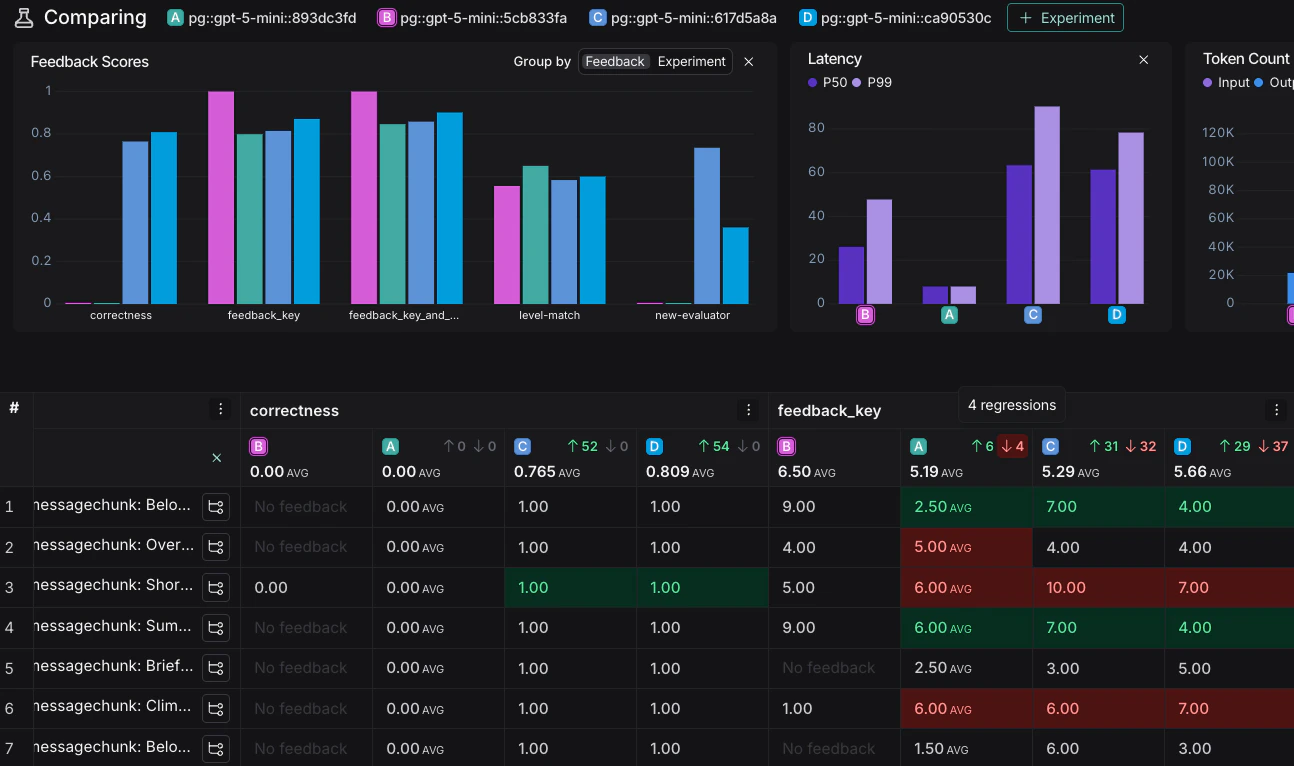Click the 10.00 feedback_key cell in row 3
1294x766 pixels.
(x=1063, y=588)
